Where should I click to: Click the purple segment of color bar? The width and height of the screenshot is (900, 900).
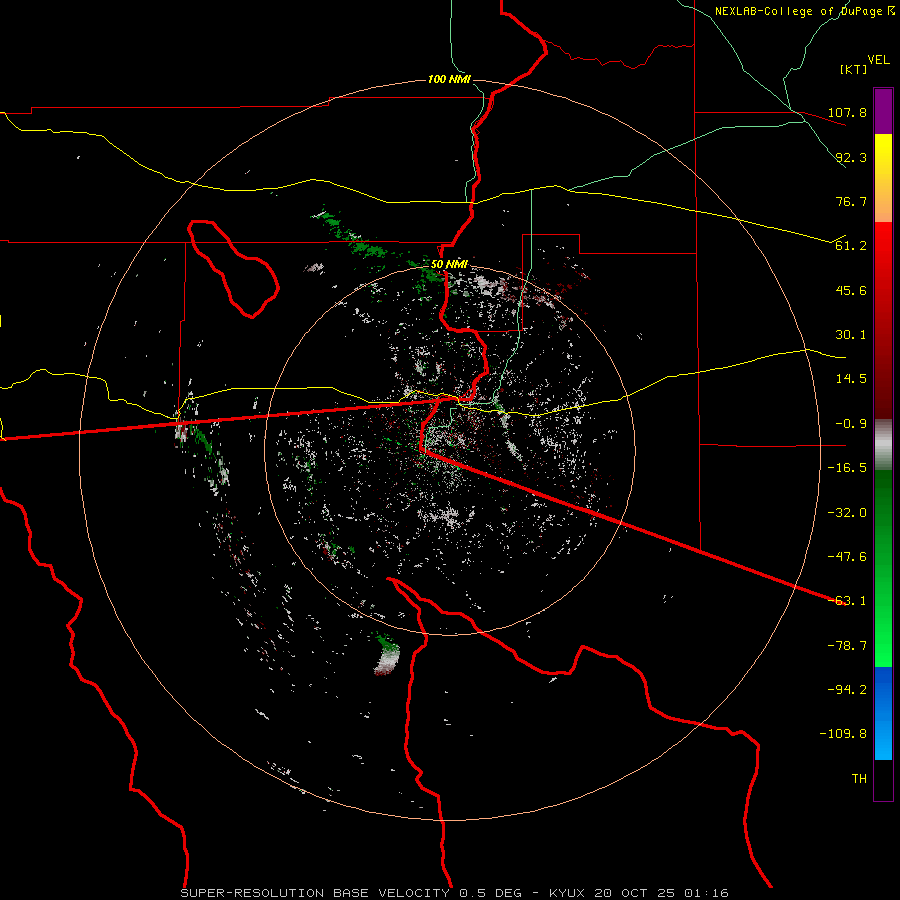[x=883, y=111]
